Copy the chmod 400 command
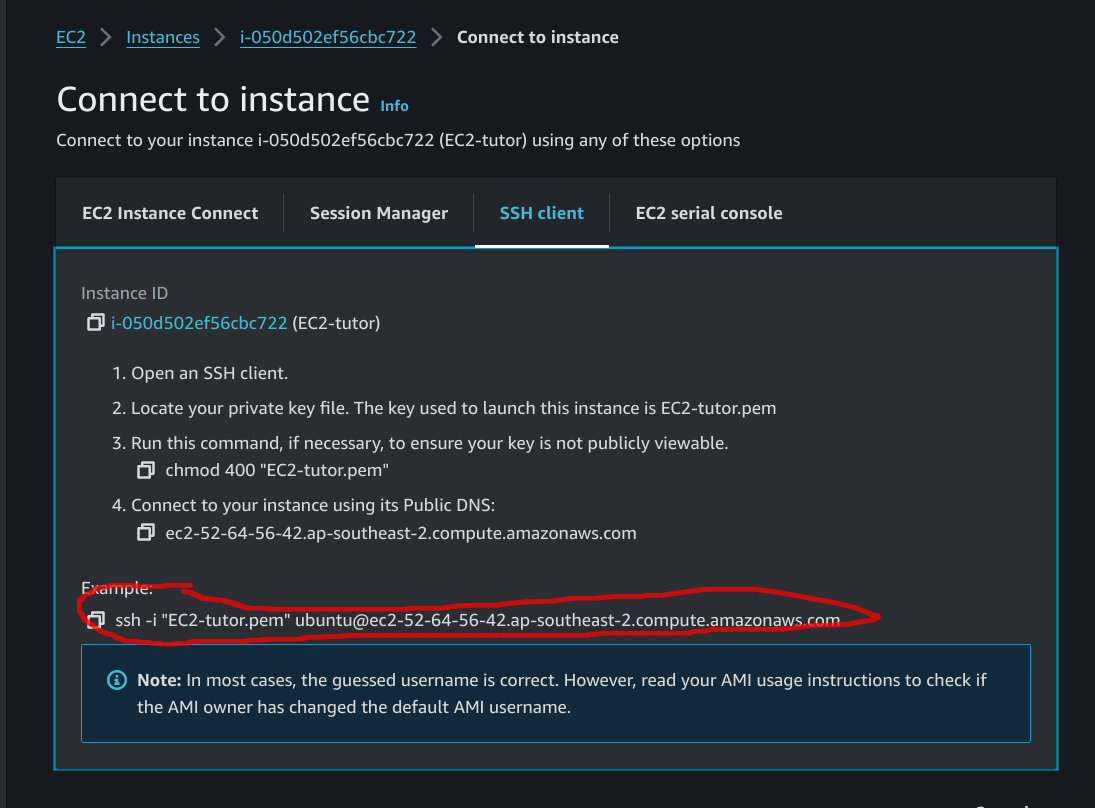This screenshot has height=808, width=1095. click(x=147, y=470)
